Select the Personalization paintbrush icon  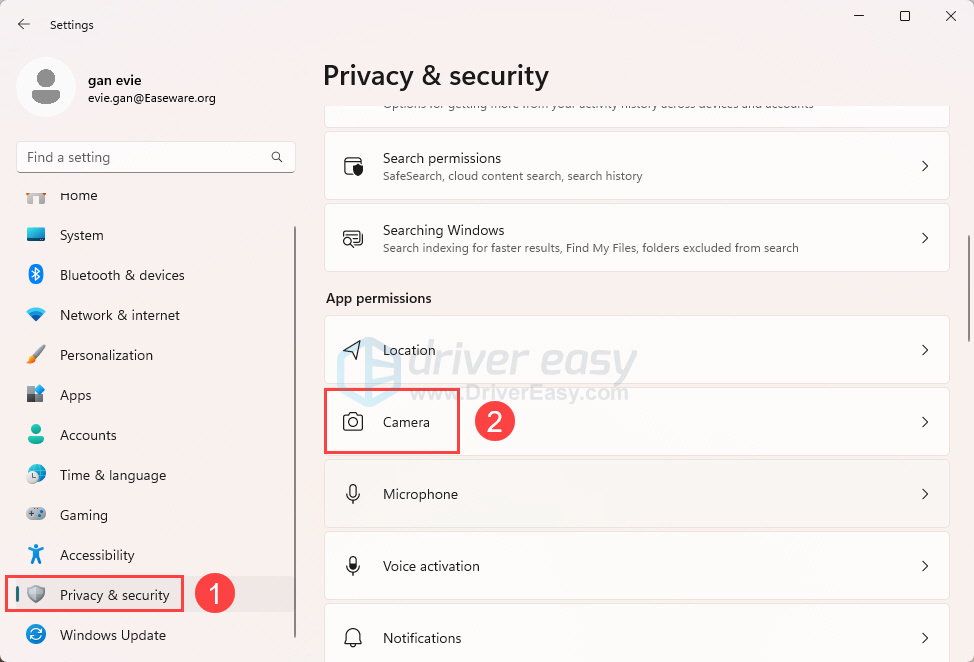[36, 355]
